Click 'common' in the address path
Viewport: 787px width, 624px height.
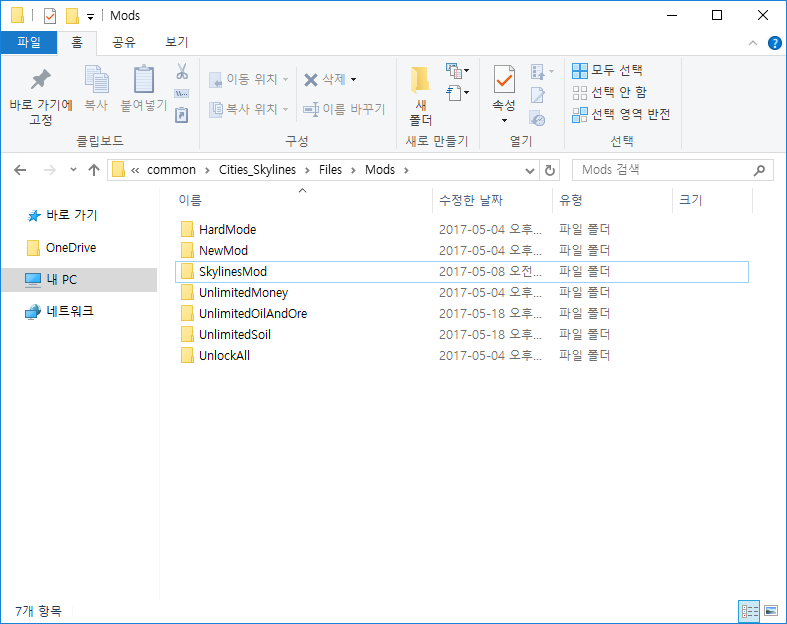click(x=171, y=170)
